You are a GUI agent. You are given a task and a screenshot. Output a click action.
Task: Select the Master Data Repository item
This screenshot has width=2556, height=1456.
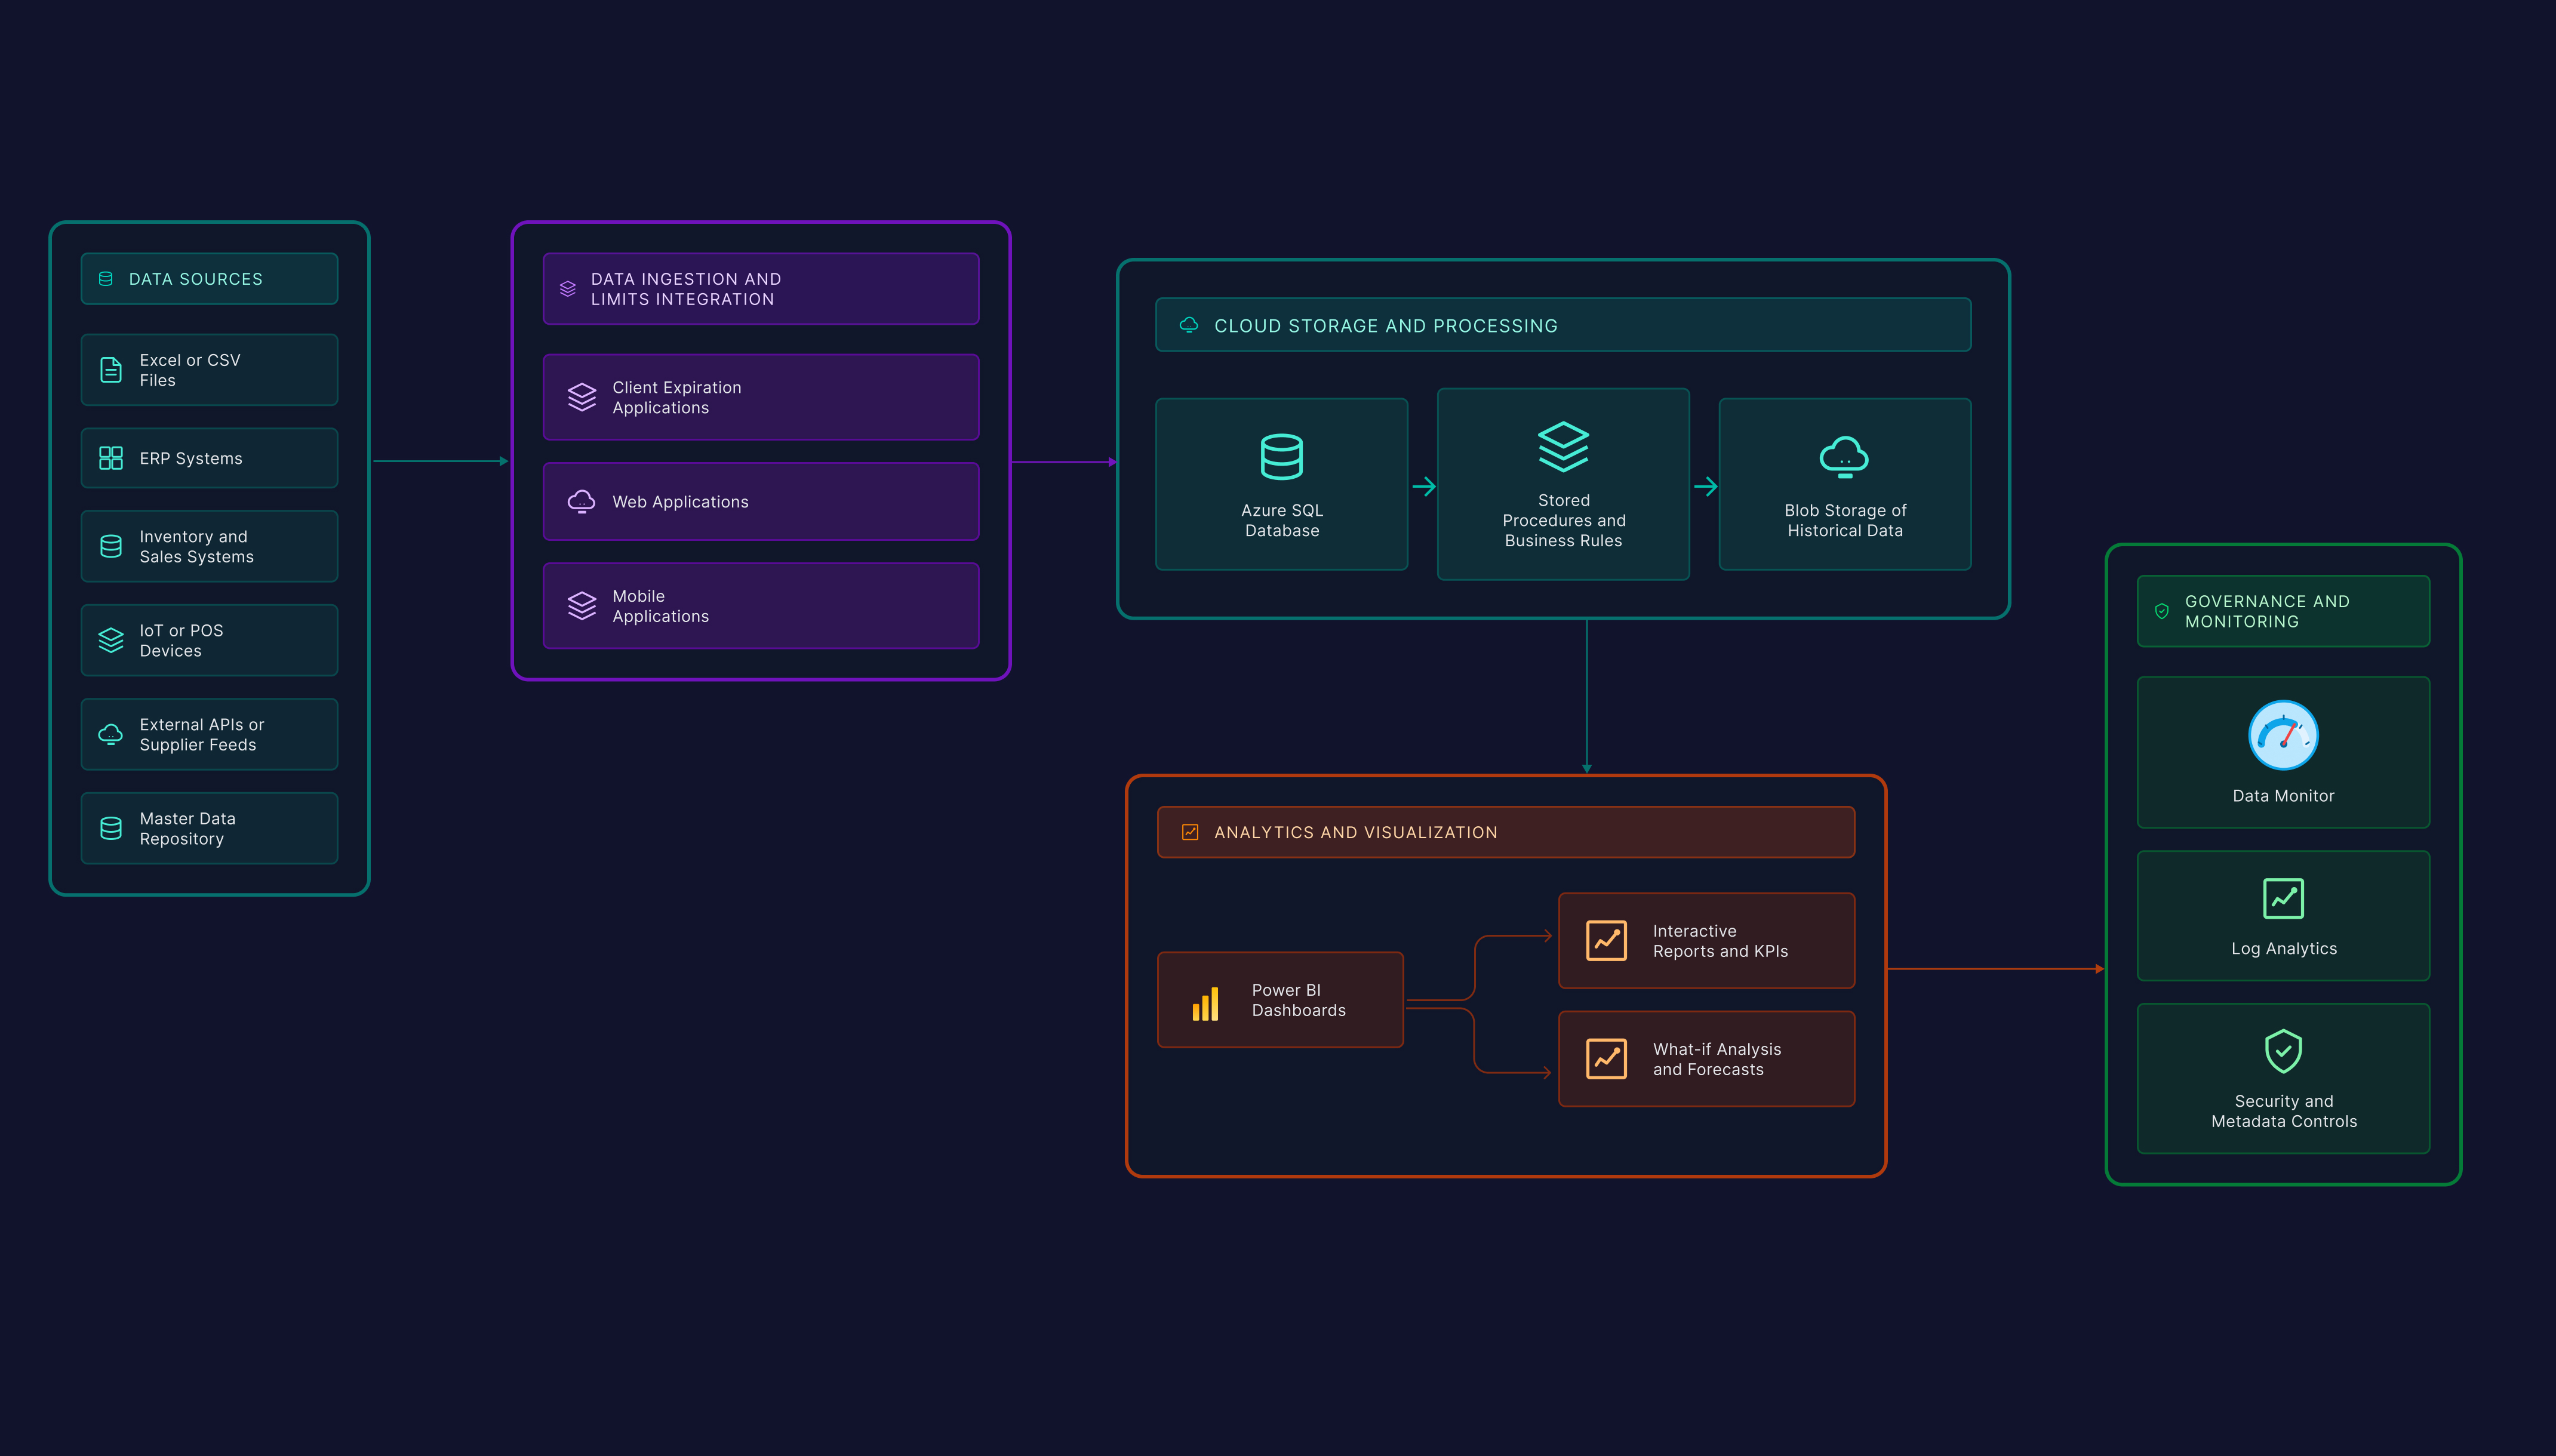click(209, 828)
